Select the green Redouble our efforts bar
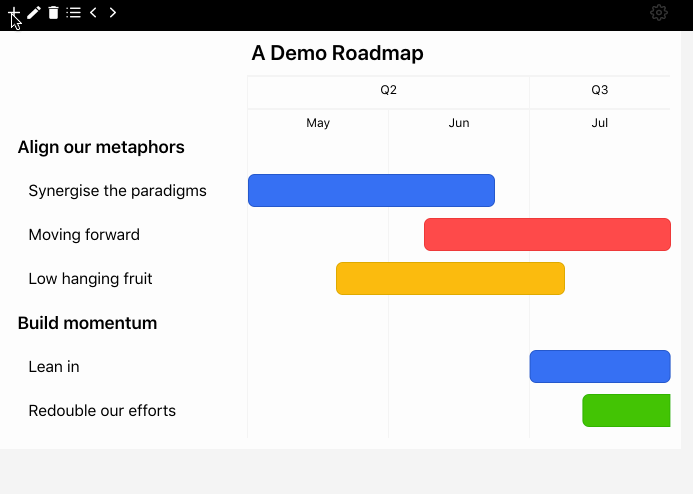The image size is (693, 494). [x=626, y=410]
